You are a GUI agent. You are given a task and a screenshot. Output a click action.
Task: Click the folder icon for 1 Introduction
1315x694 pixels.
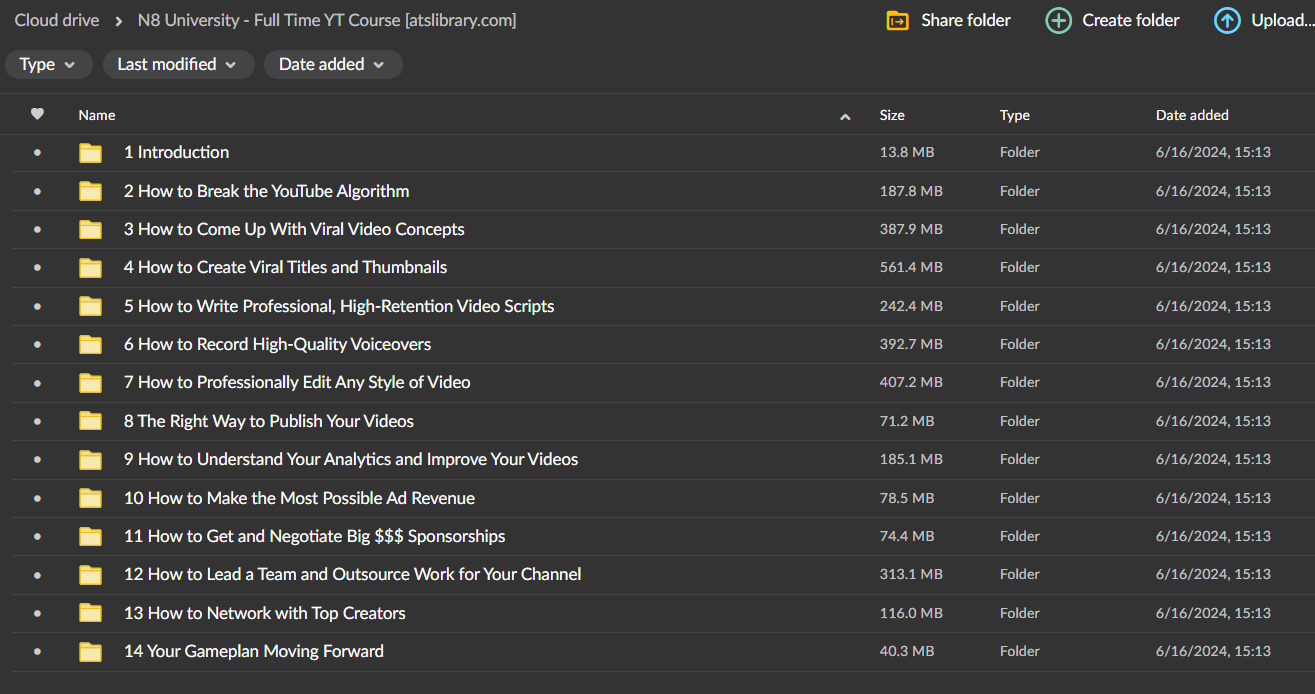91,153
